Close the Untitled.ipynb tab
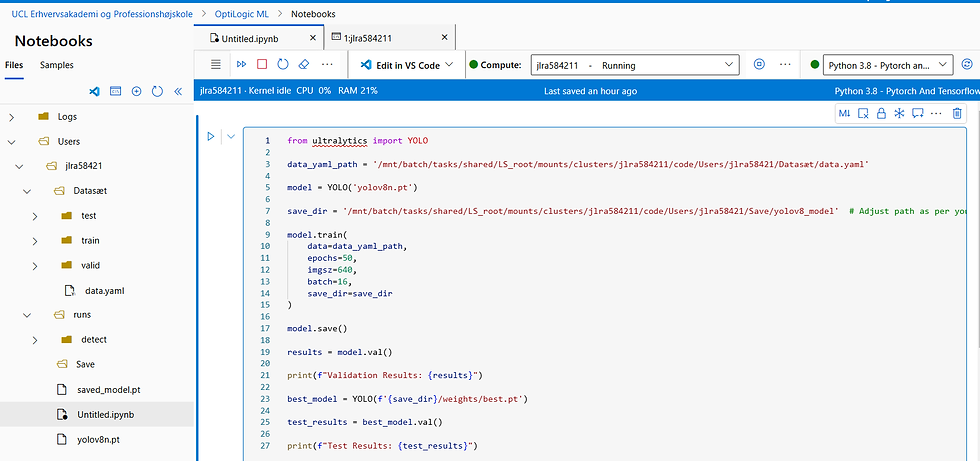 313,37
